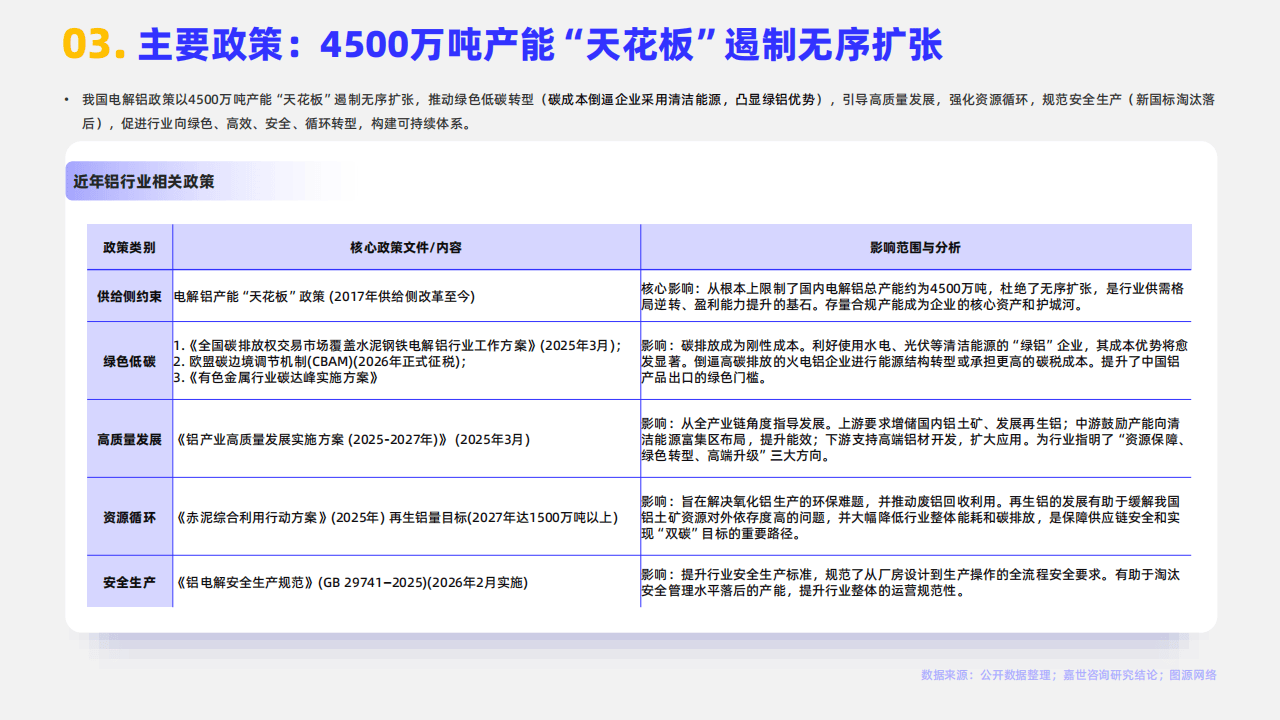Click the 赤泥综合利用行动方案 policy cell

[396, 517]
